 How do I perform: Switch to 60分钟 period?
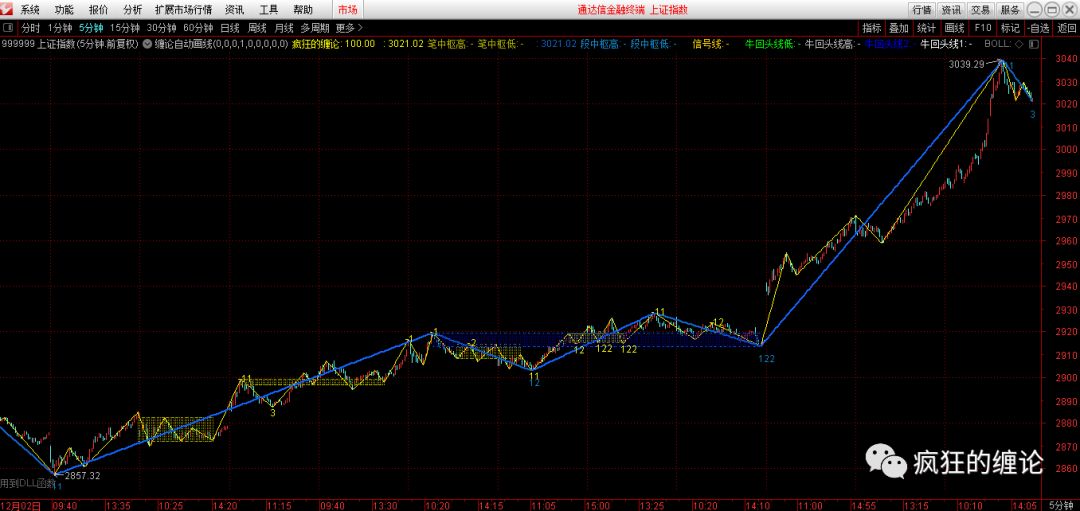[x=198, y=28]
